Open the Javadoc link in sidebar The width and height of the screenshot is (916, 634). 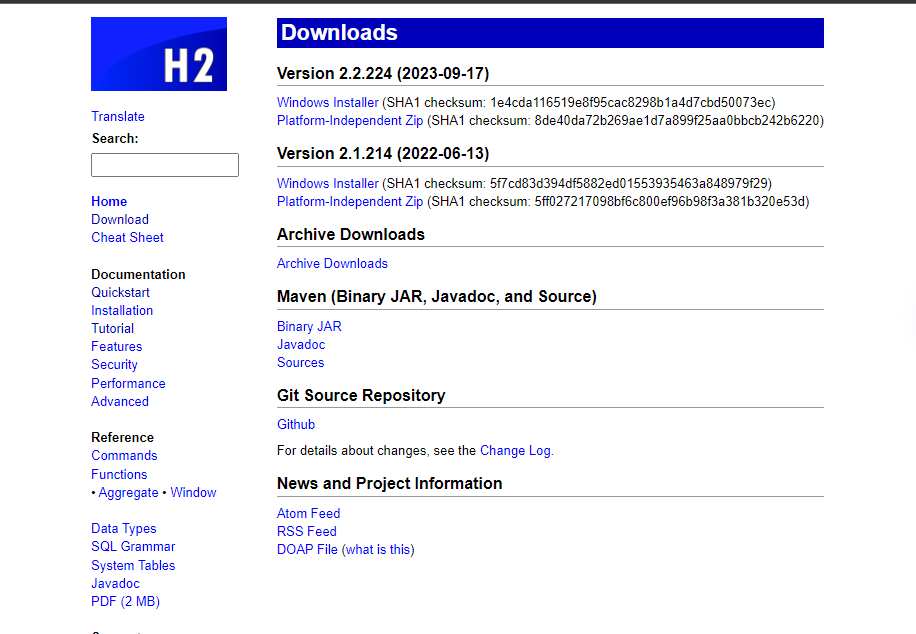[x=116, y=584]
